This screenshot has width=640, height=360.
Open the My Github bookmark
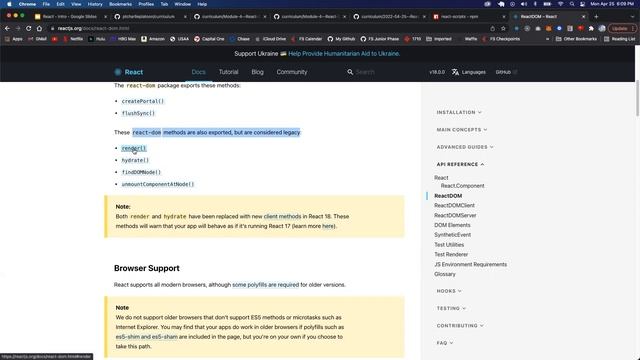[x=341, y=39]
